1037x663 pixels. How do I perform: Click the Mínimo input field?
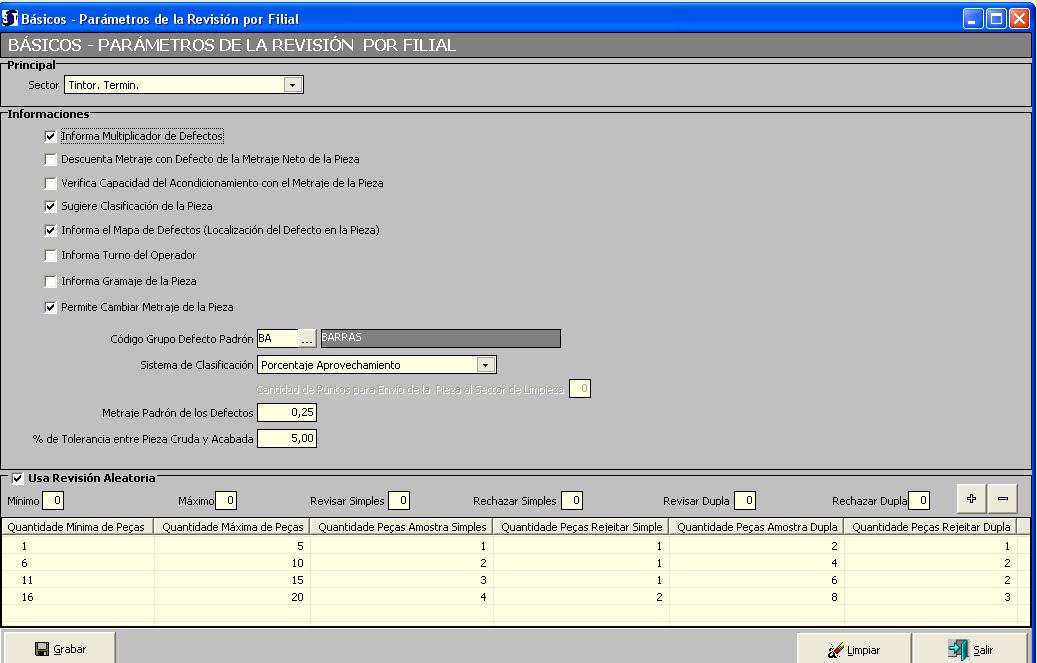coord(56,500)
